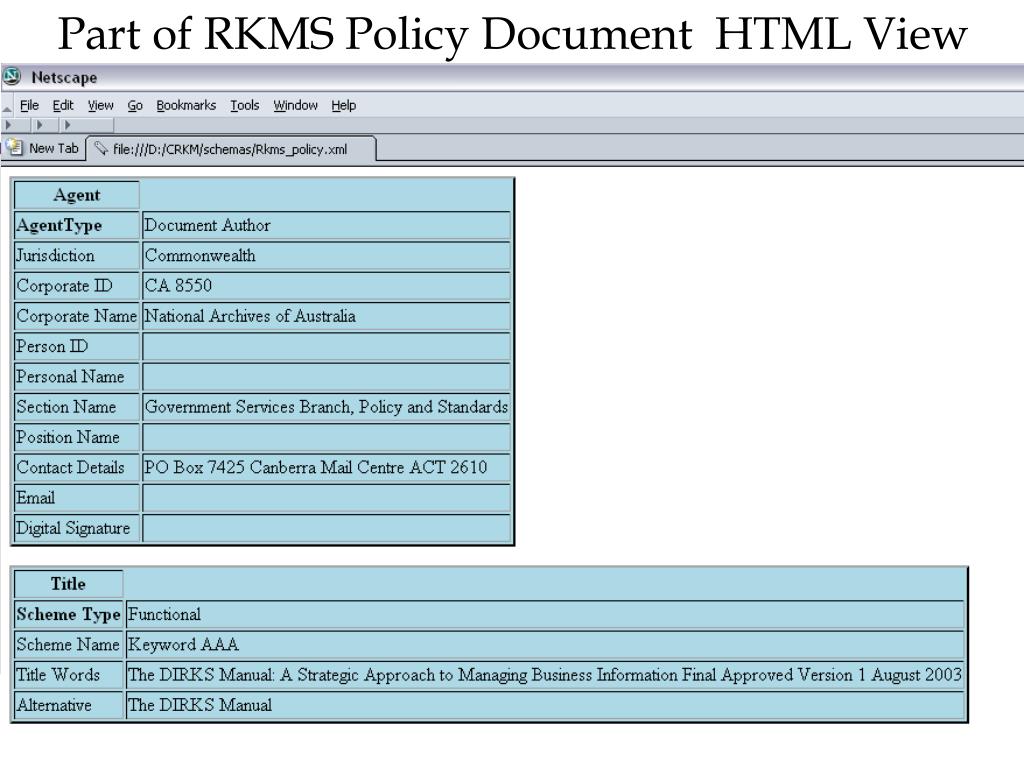Click the Personal Name label
This screenshot has height=768, width=1024.
[x=70, y=377]
